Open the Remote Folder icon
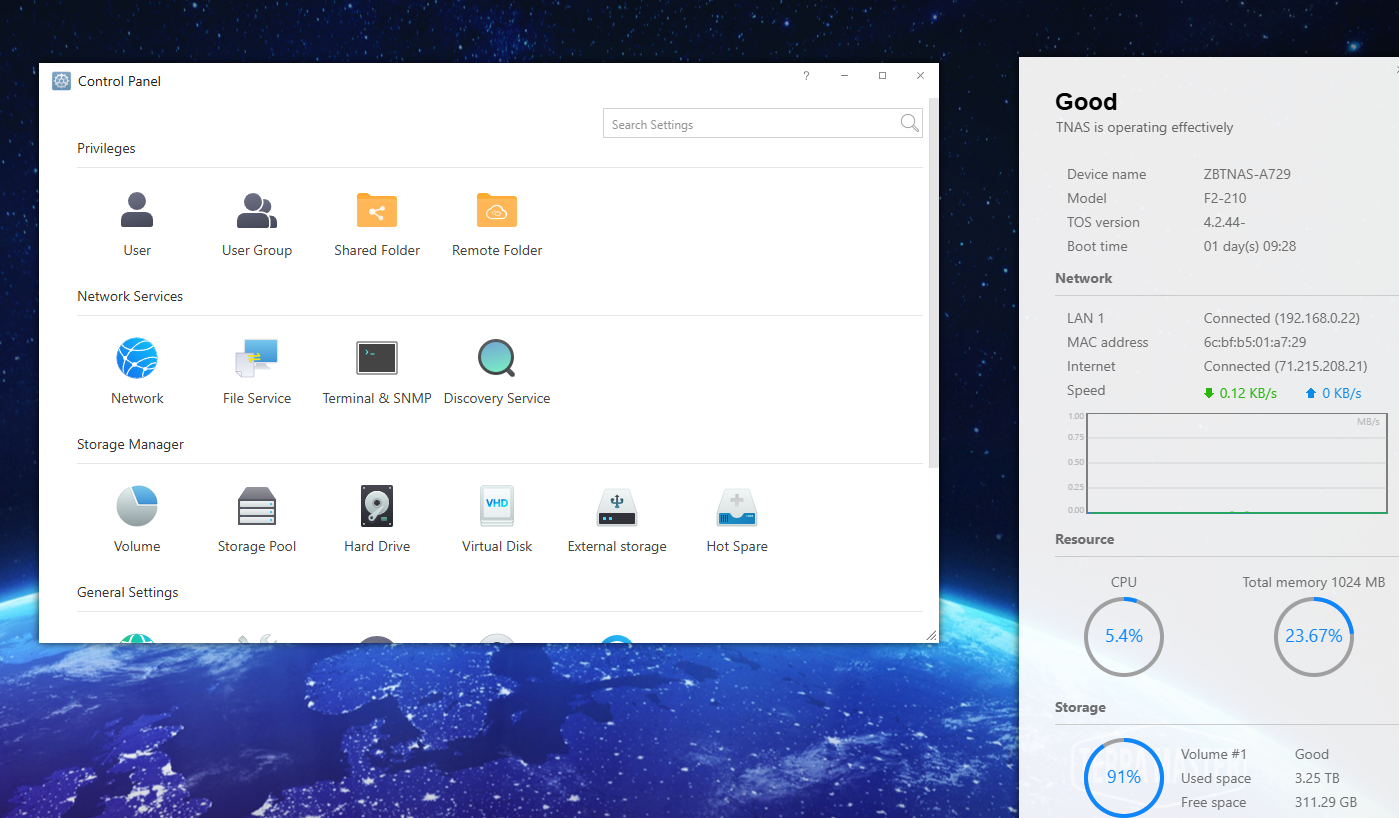 pyautogui.click(x=497, y=211)
